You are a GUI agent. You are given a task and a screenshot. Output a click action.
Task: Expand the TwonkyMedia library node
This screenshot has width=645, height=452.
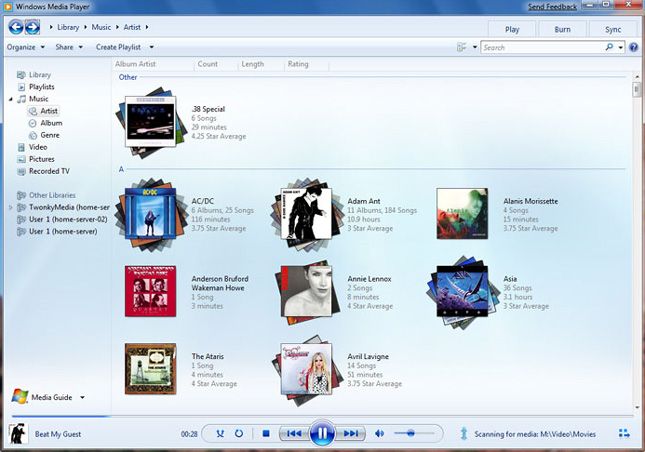tap(11, 207)
